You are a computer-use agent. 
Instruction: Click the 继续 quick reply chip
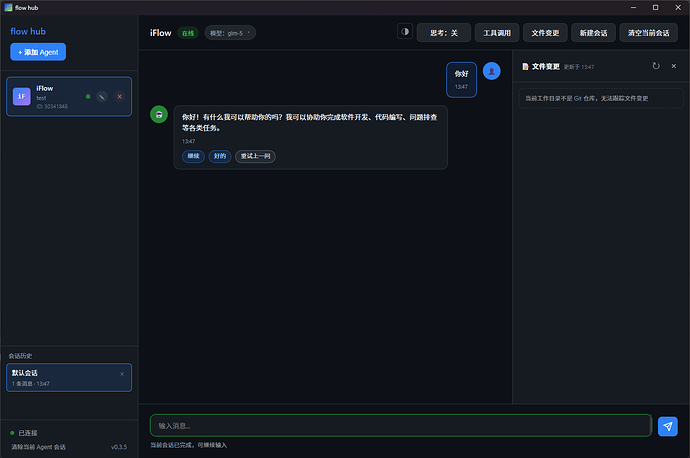pos(192,156)
